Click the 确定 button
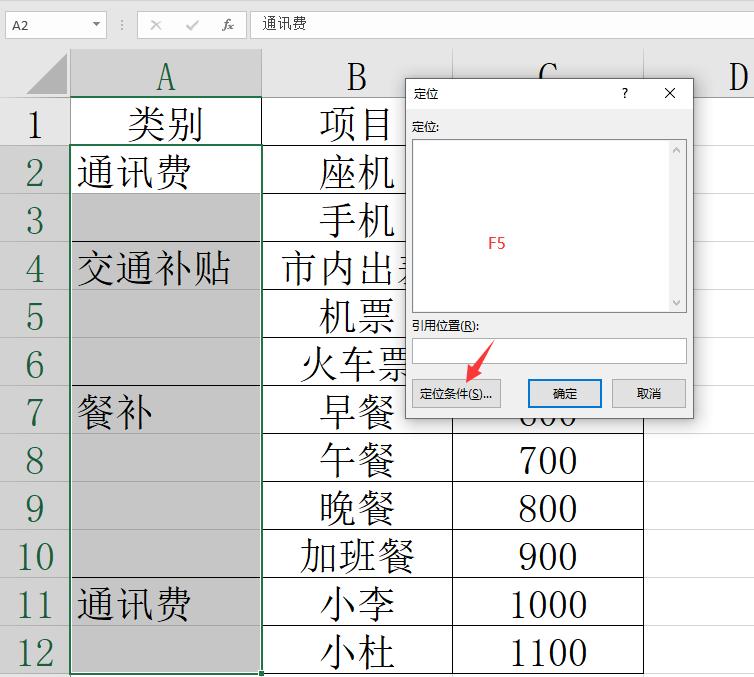This screenshot has height=677, width=754. click(565, 393)
